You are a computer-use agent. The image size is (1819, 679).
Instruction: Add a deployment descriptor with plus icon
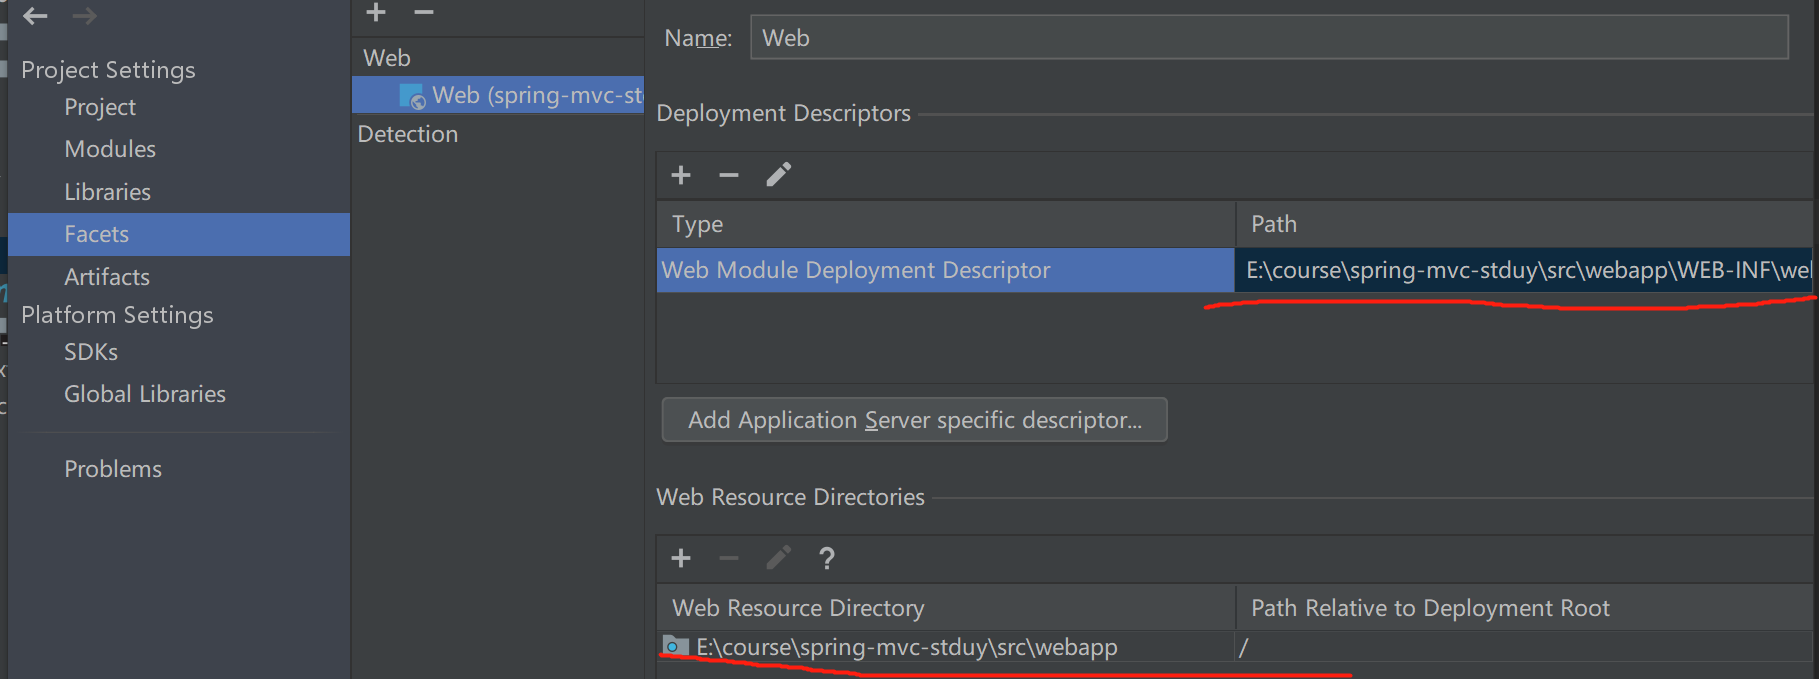pos(681,175)
